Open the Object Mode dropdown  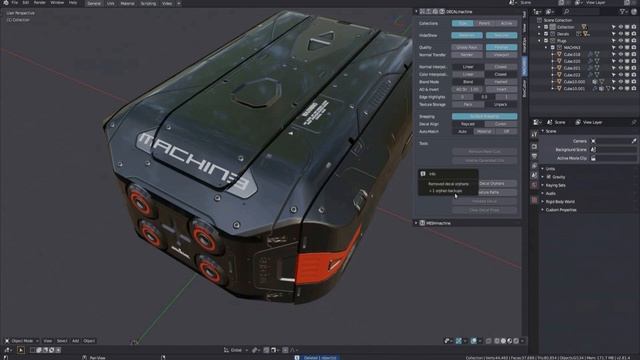point(22,341)
